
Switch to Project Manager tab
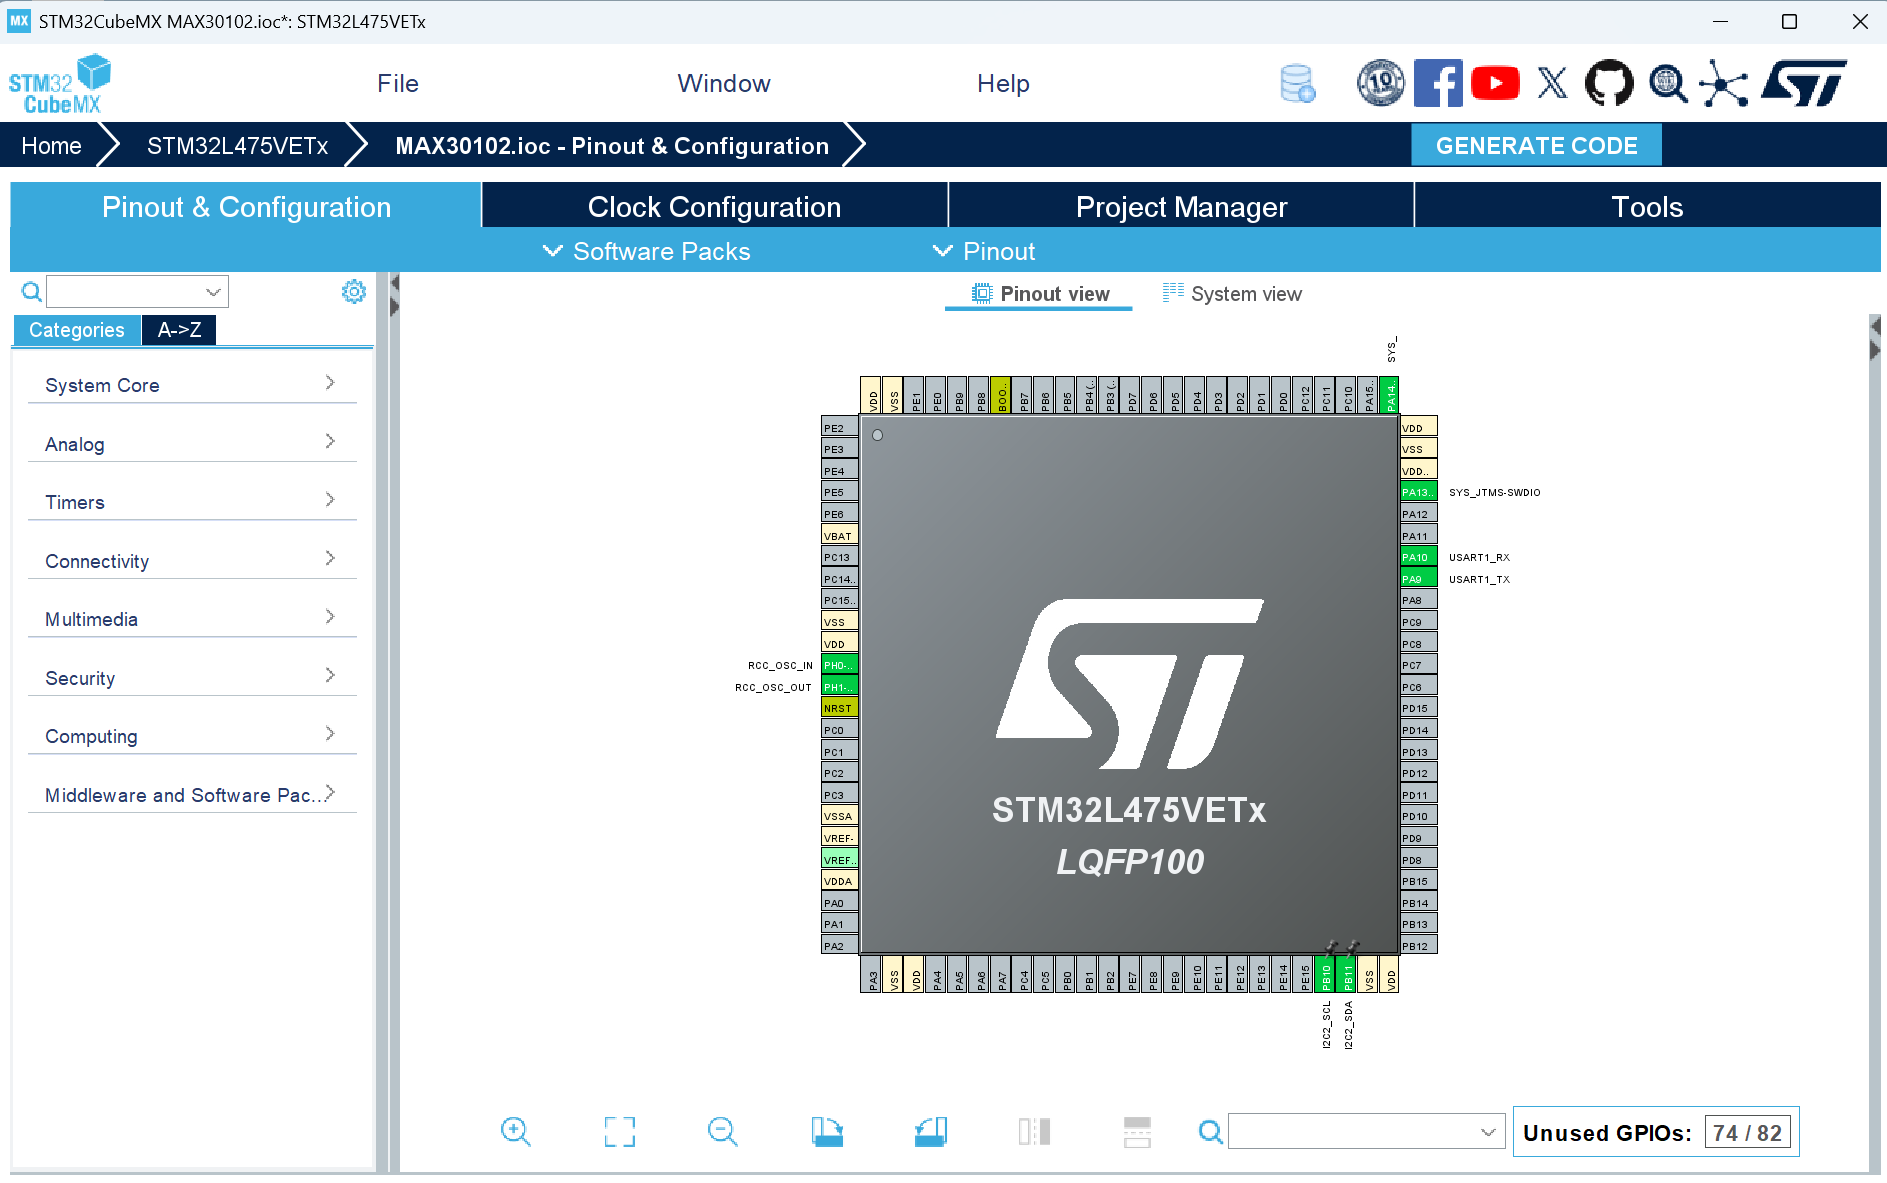(x=1181, y=207)
